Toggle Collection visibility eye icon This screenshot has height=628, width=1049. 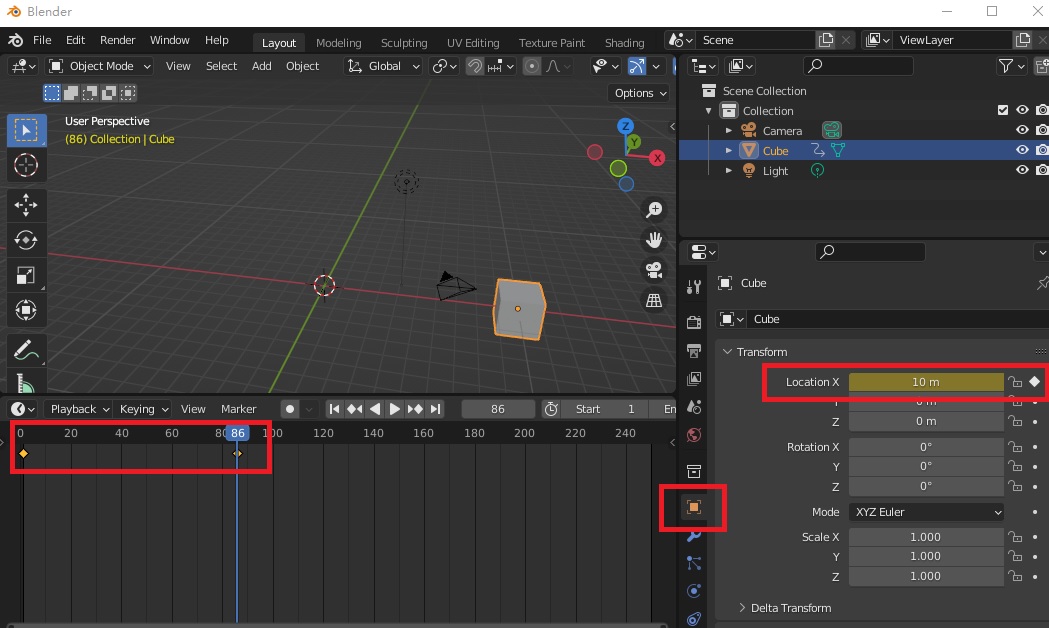(1022, 110)
